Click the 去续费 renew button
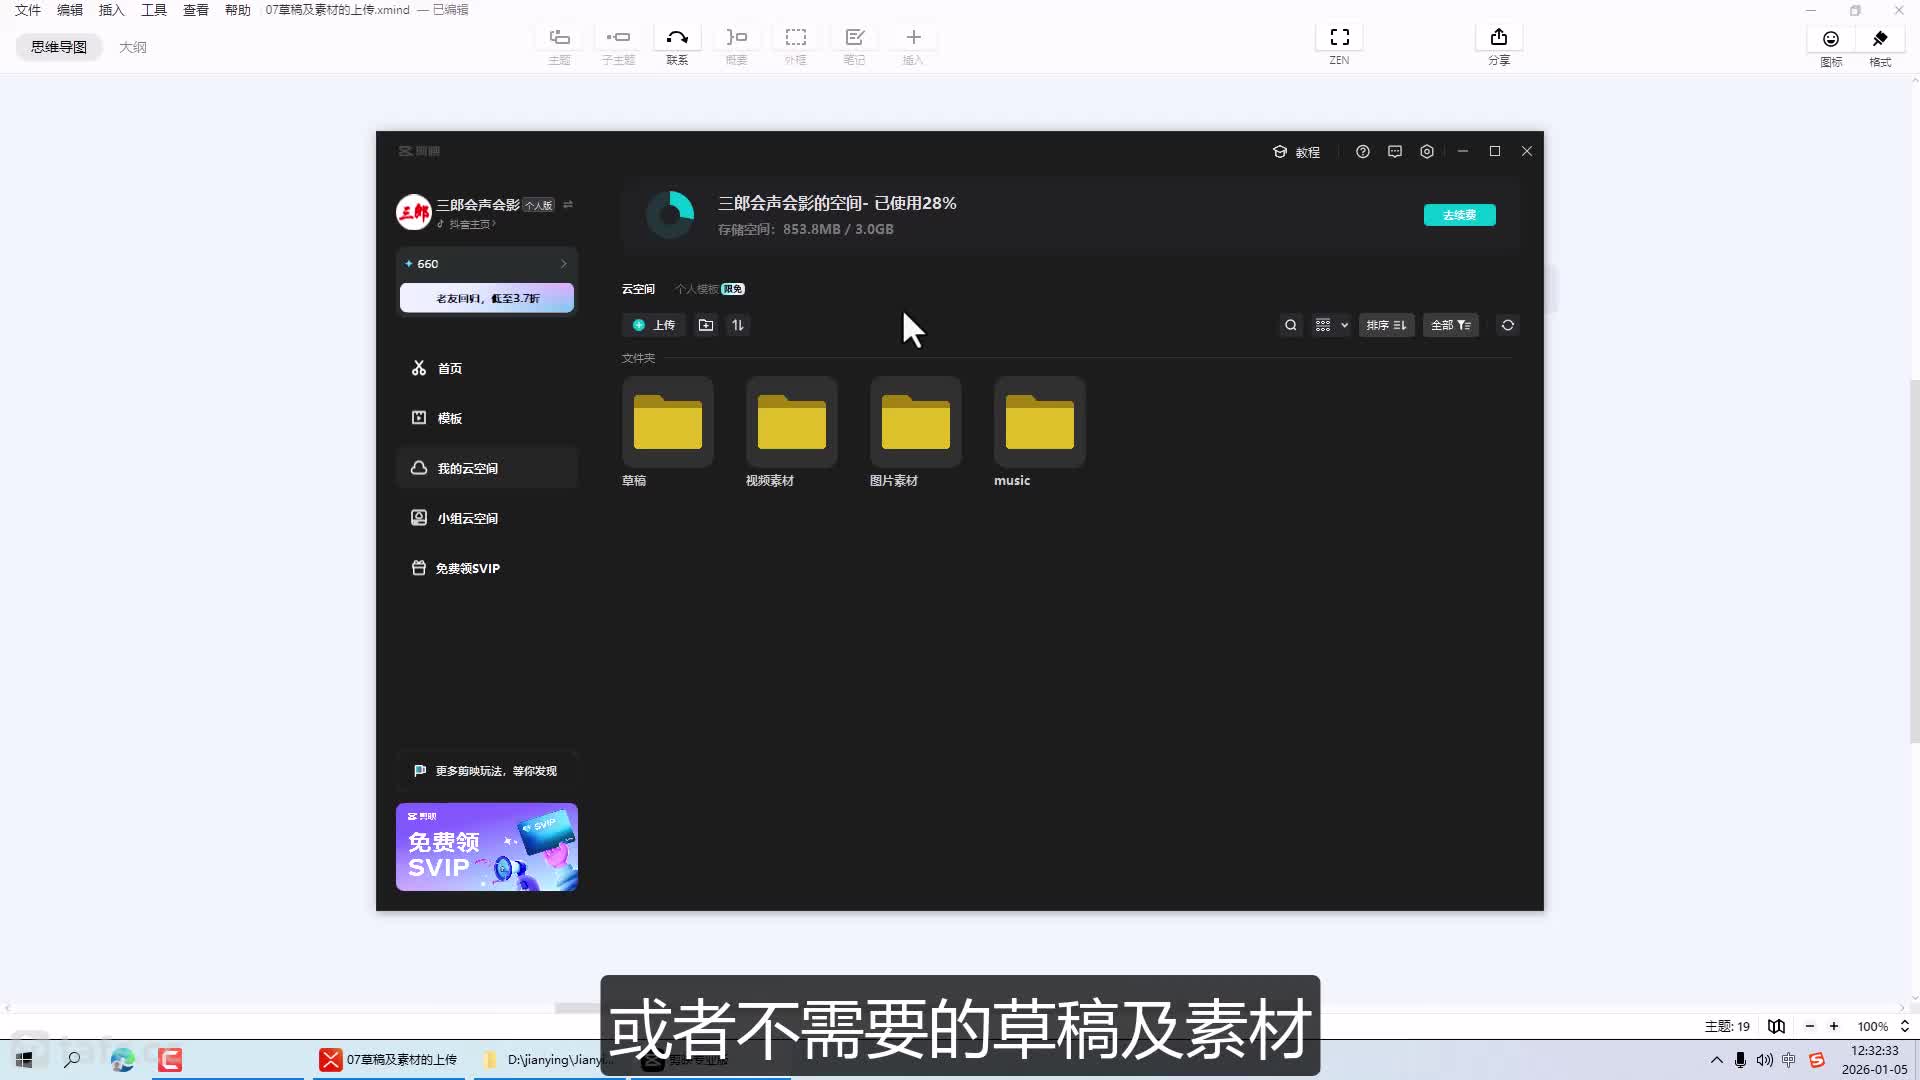 pyautogui.click(x=1459, y=214)
